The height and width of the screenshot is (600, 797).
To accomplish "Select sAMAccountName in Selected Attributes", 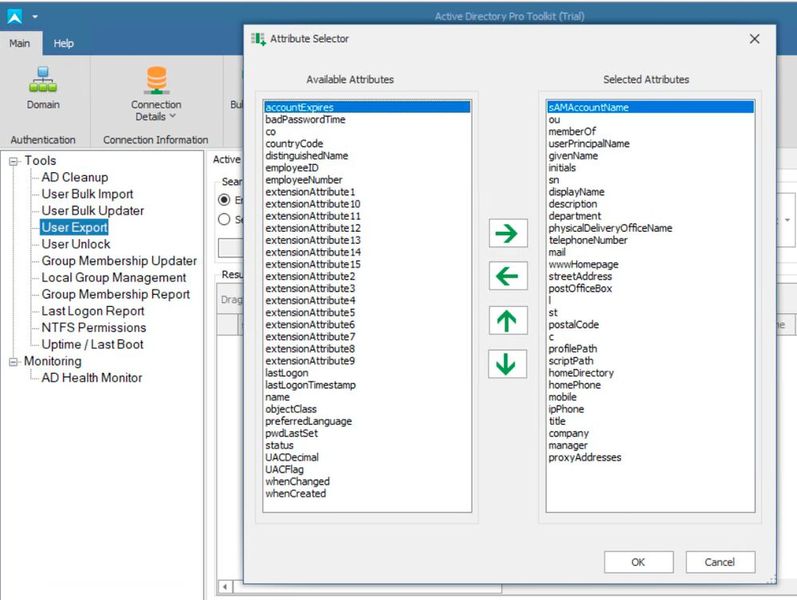I will click(x=650, y=107).
